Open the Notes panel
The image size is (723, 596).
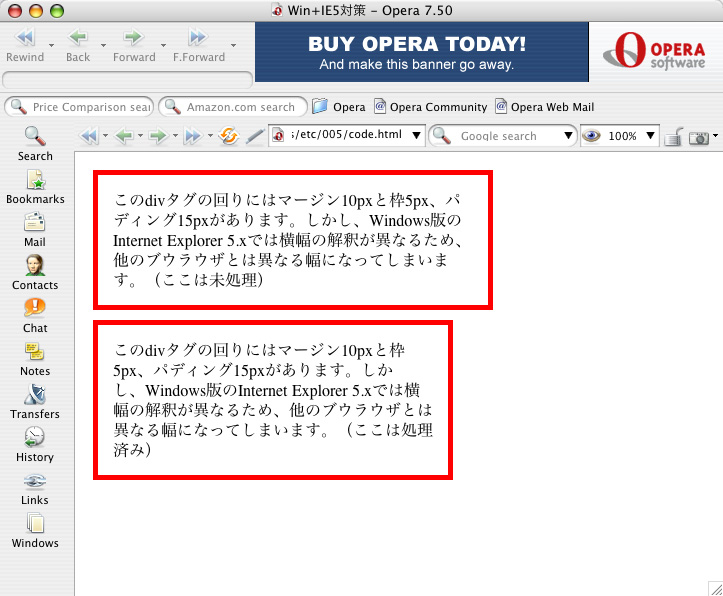[x=35, y=359]
